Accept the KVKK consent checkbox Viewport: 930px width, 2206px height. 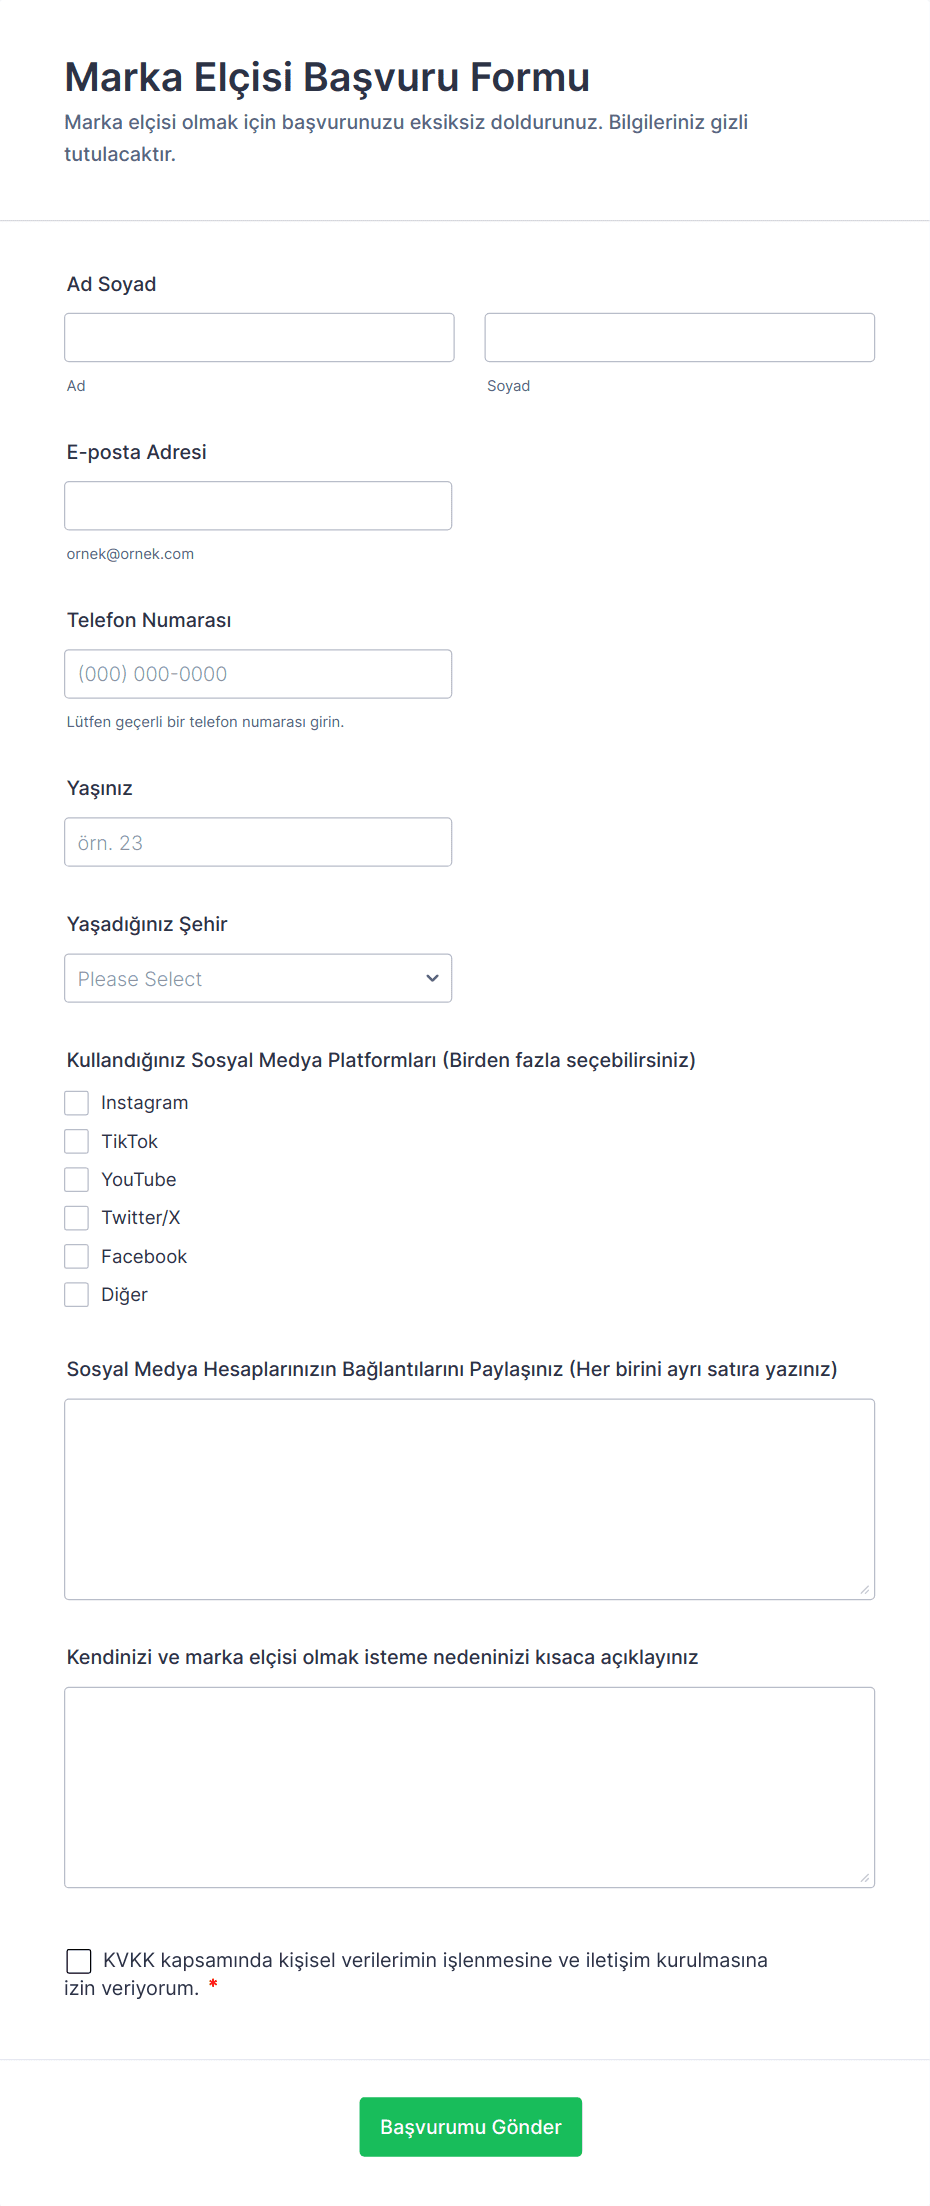pos(79,1961)
